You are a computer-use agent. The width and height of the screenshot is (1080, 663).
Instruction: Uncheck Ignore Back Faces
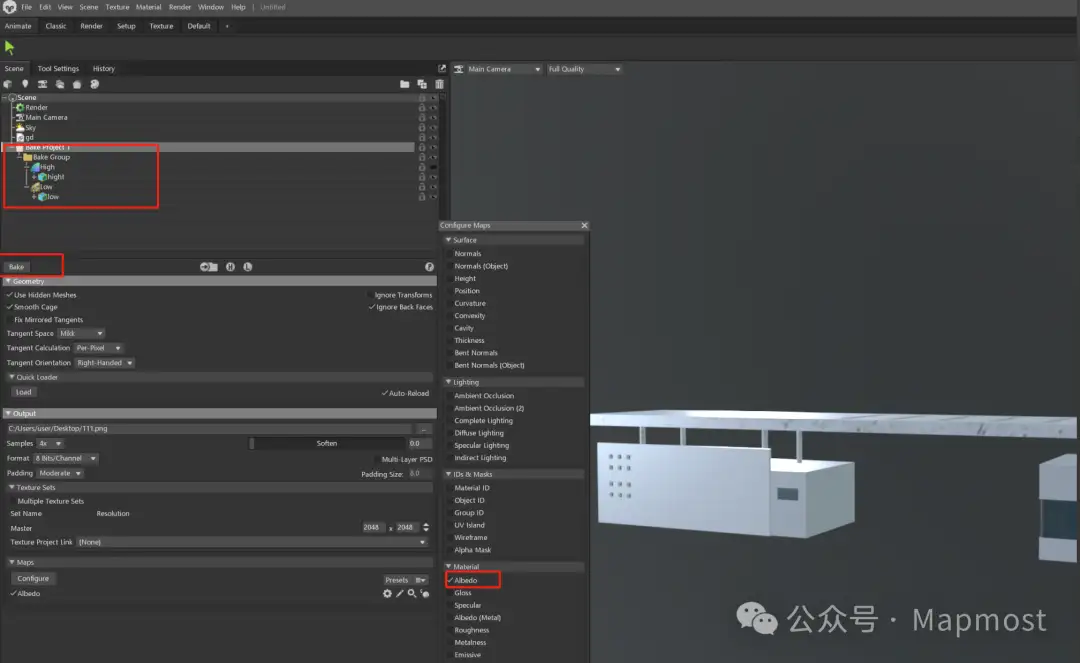371,307
